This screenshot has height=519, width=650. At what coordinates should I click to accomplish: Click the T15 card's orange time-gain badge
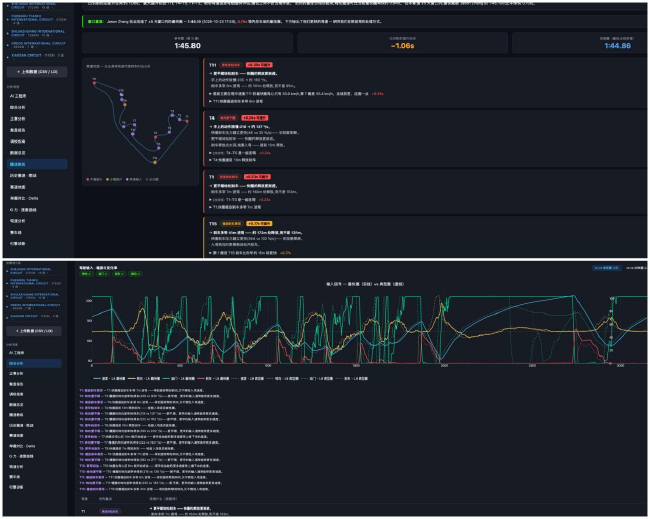pyautogui.click(x=259, y=224)
